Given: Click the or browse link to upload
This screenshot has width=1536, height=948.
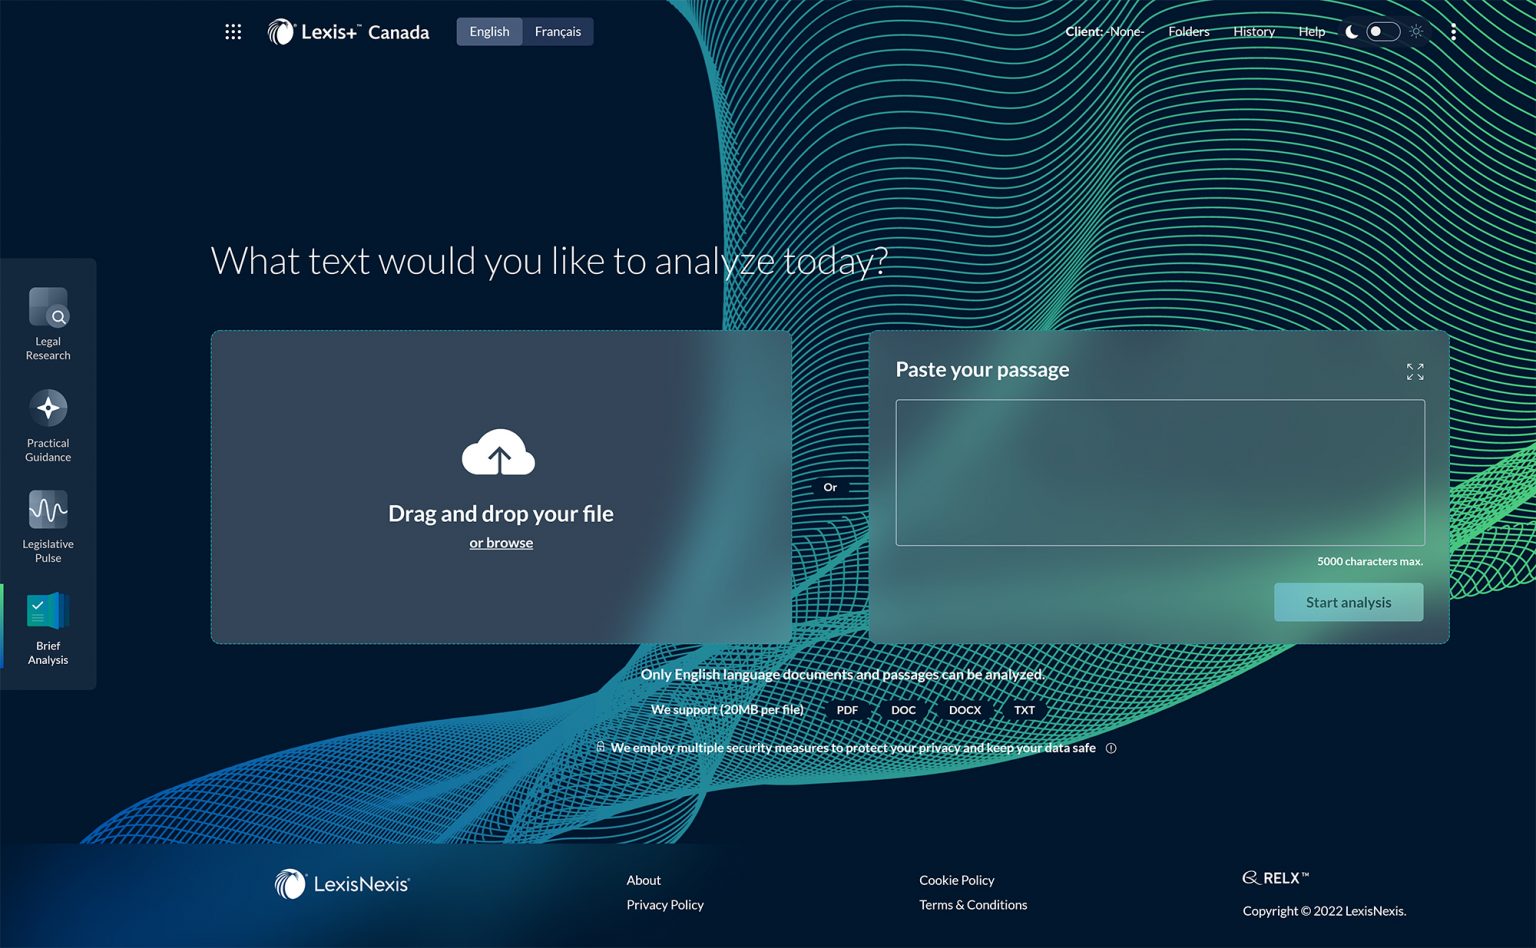Looking at the screenshot, I should 500,542.
